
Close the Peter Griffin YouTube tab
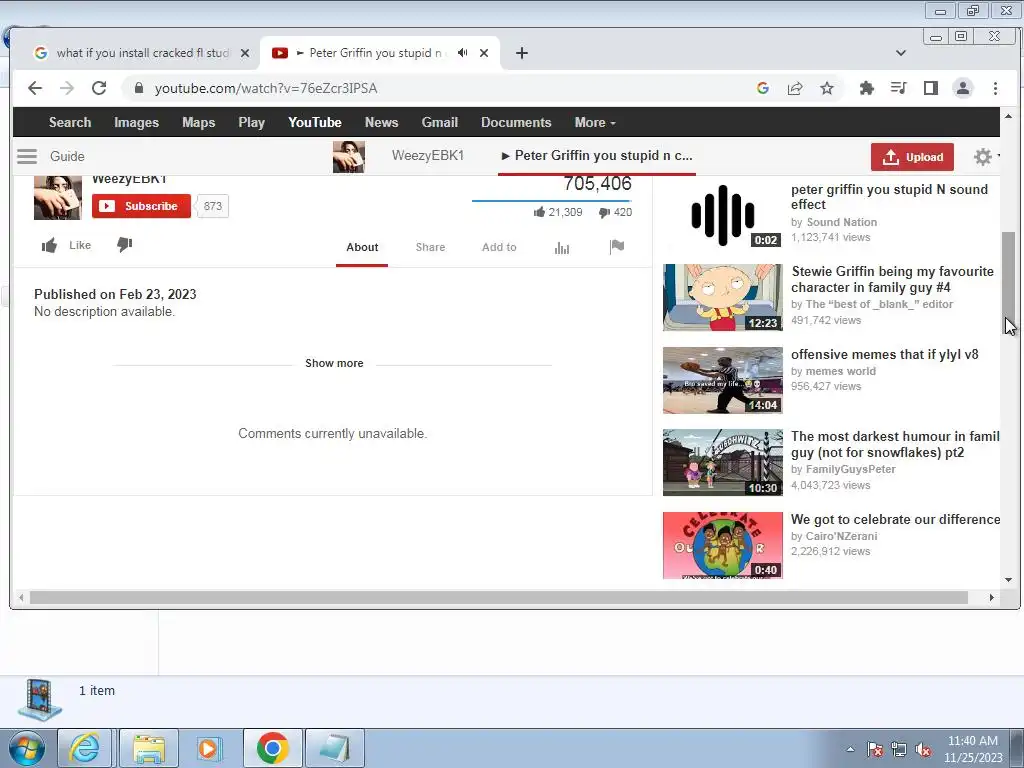click(x=484, y=53)
